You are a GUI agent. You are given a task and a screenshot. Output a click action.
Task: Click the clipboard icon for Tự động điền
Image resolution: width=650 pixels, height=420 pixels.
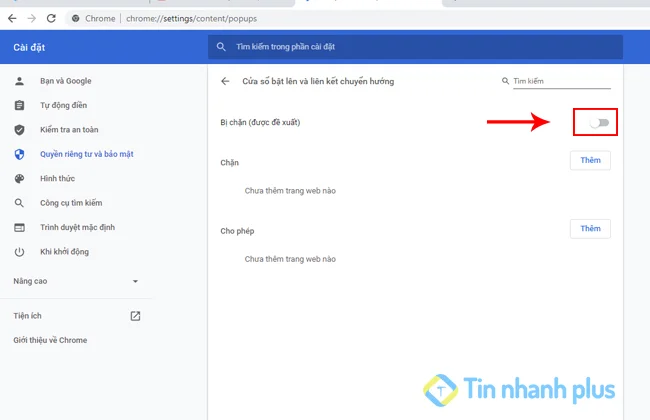(x=19, y=105)
